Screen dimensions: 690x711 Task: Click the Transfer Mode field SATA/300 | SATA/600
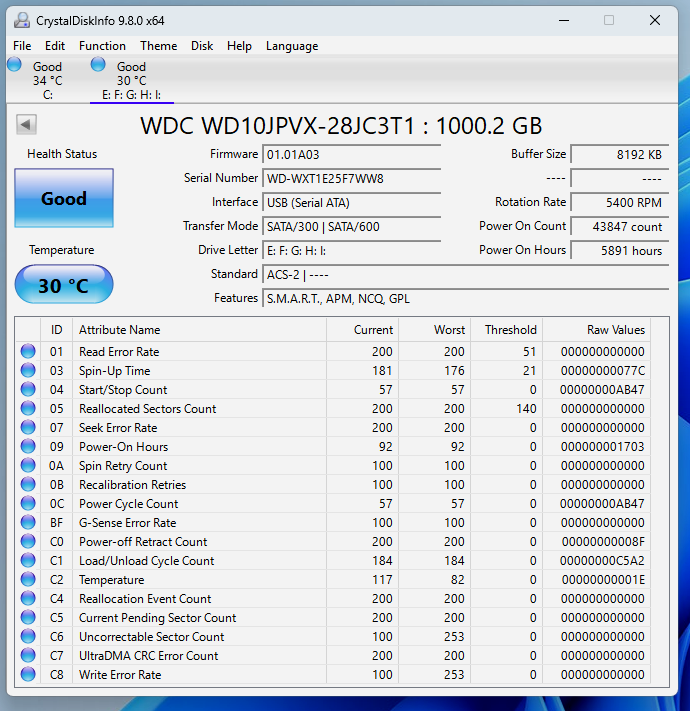(x=352, y=226)
